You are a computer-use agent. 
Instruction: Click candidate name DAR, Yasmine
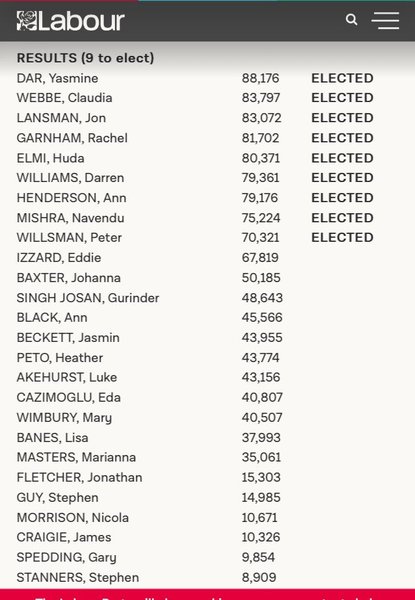click(x=57, y=78)
